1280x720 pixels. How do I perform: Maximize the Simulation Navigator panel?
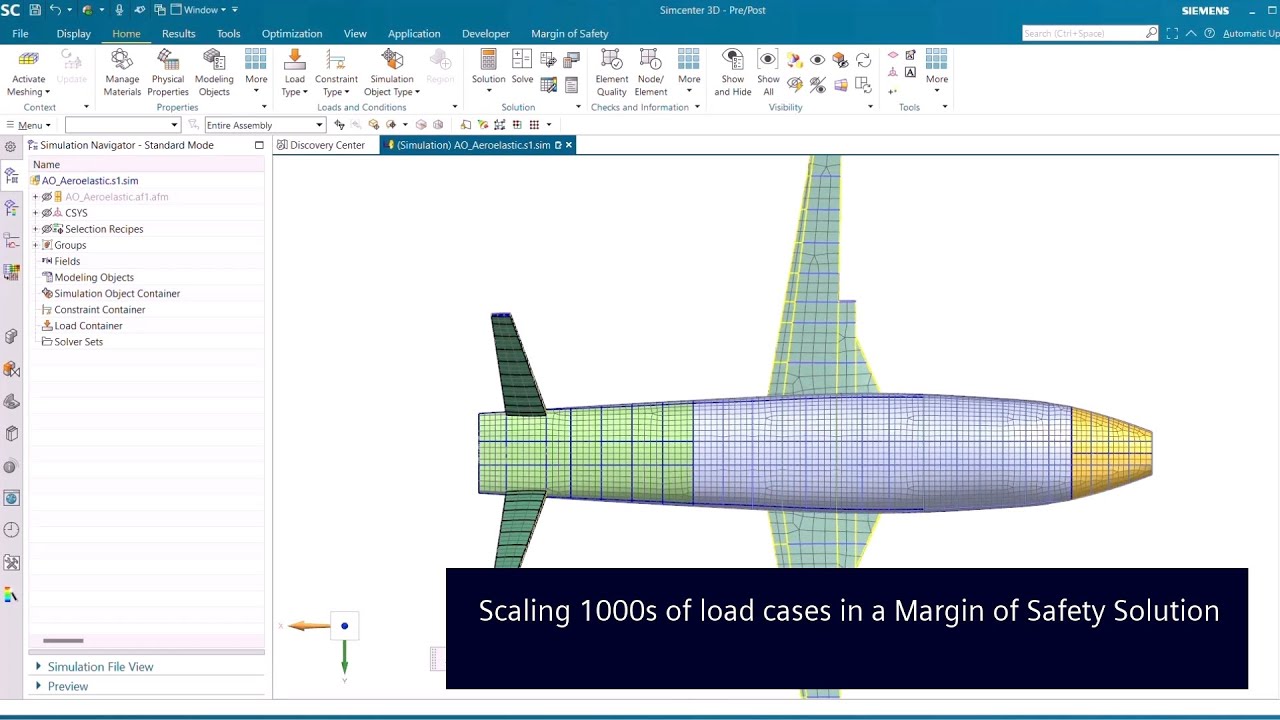tap(259, 145)
